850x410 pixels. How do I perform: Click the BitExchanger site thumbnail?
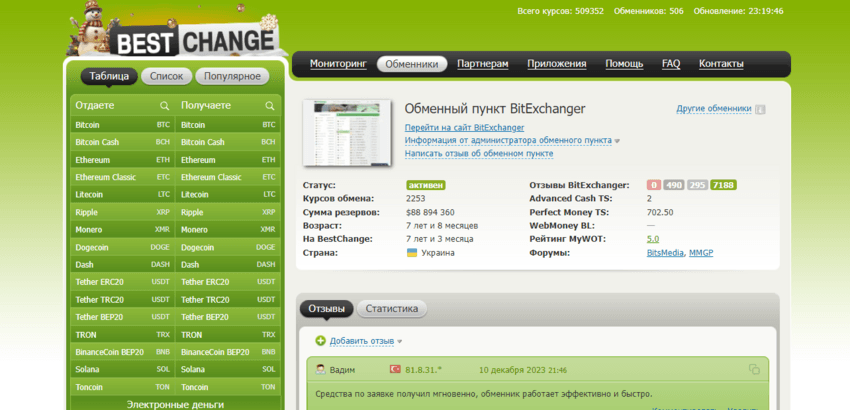tap(345, 131)
